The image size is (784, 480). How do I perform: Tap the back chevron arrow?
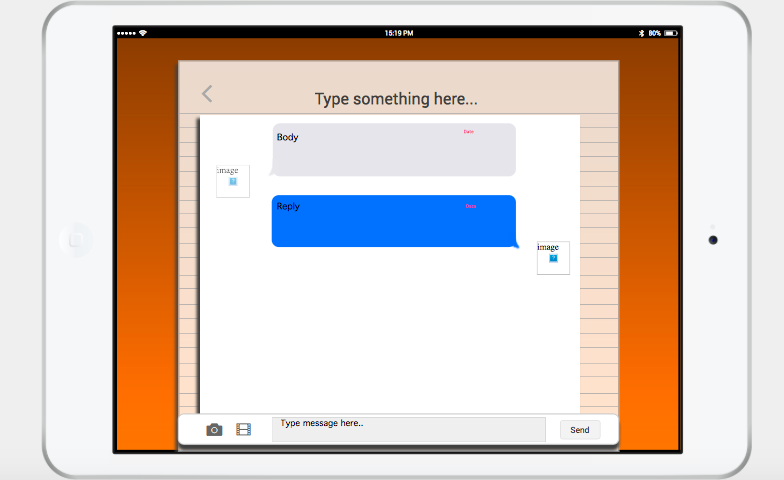click(x=207, y=94)
